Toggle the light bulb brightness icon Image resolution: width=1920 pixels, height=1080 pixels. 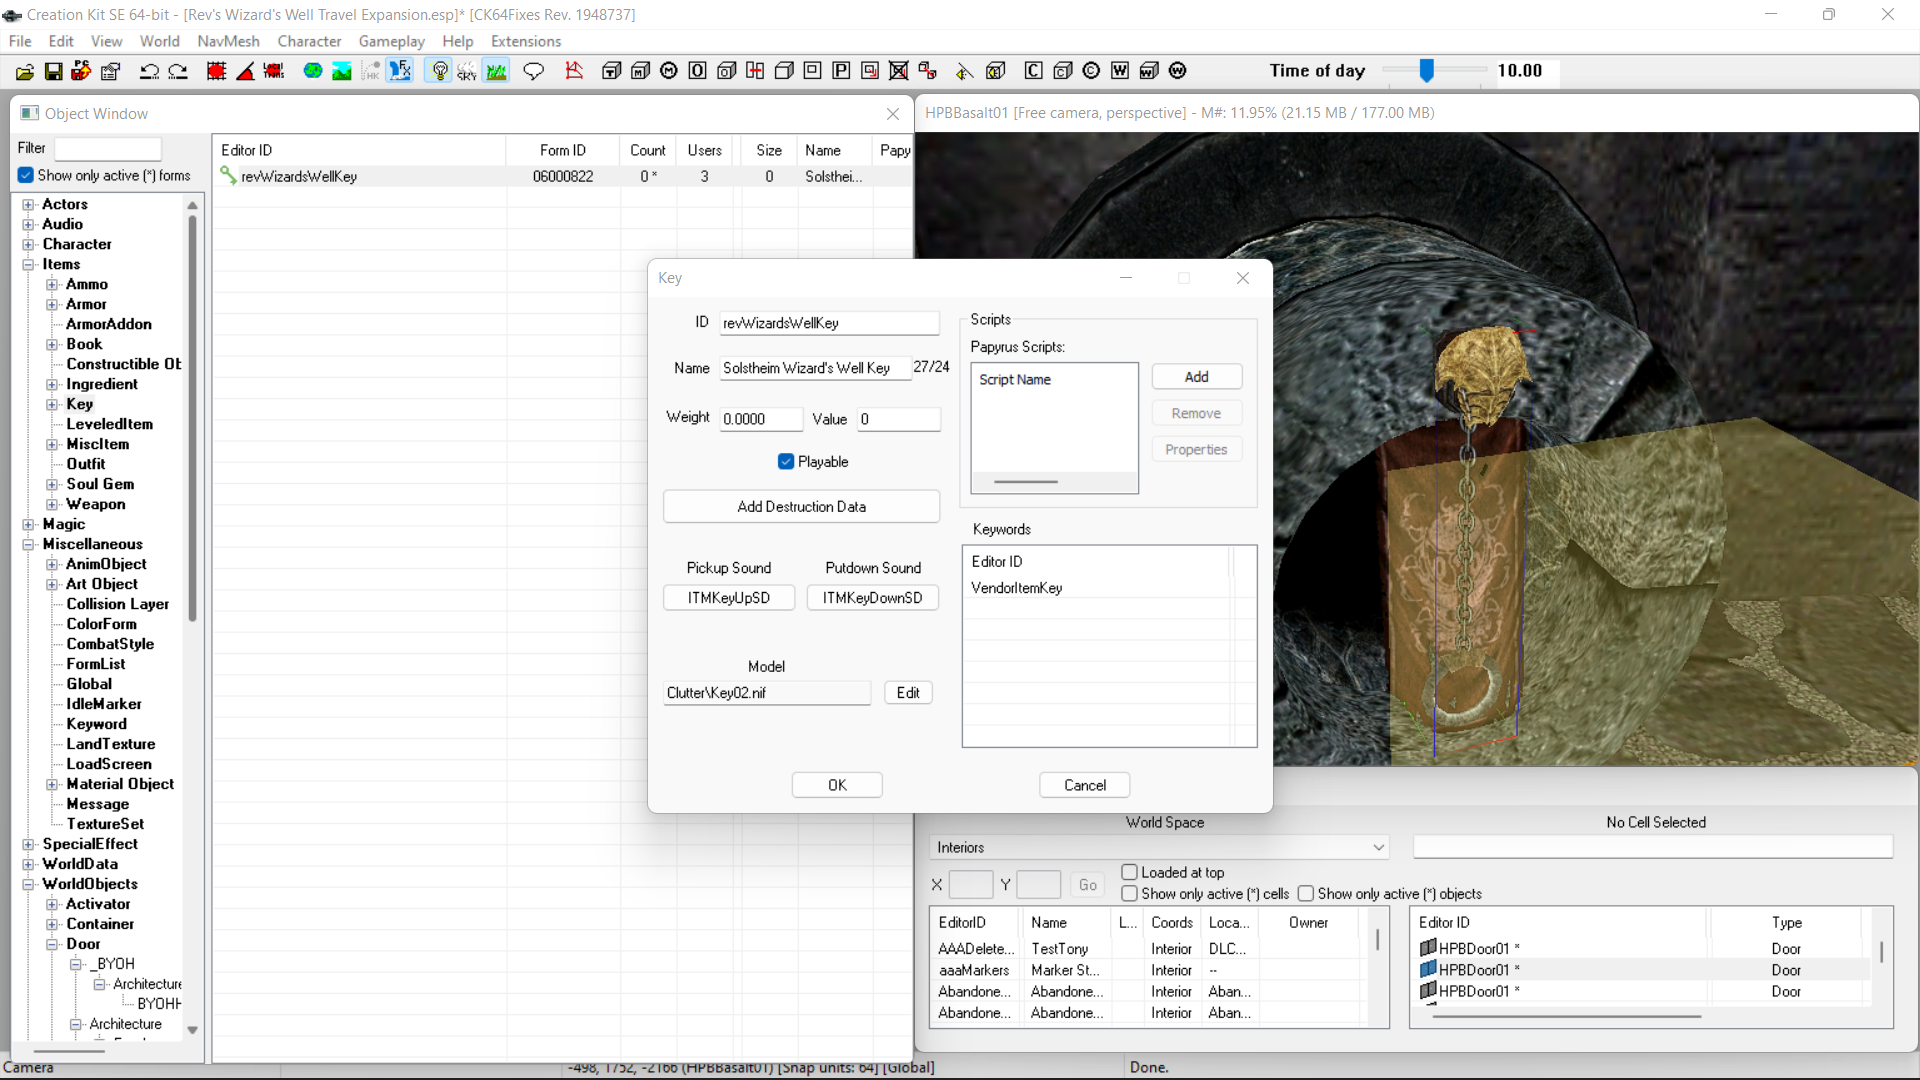click(439, 71)
